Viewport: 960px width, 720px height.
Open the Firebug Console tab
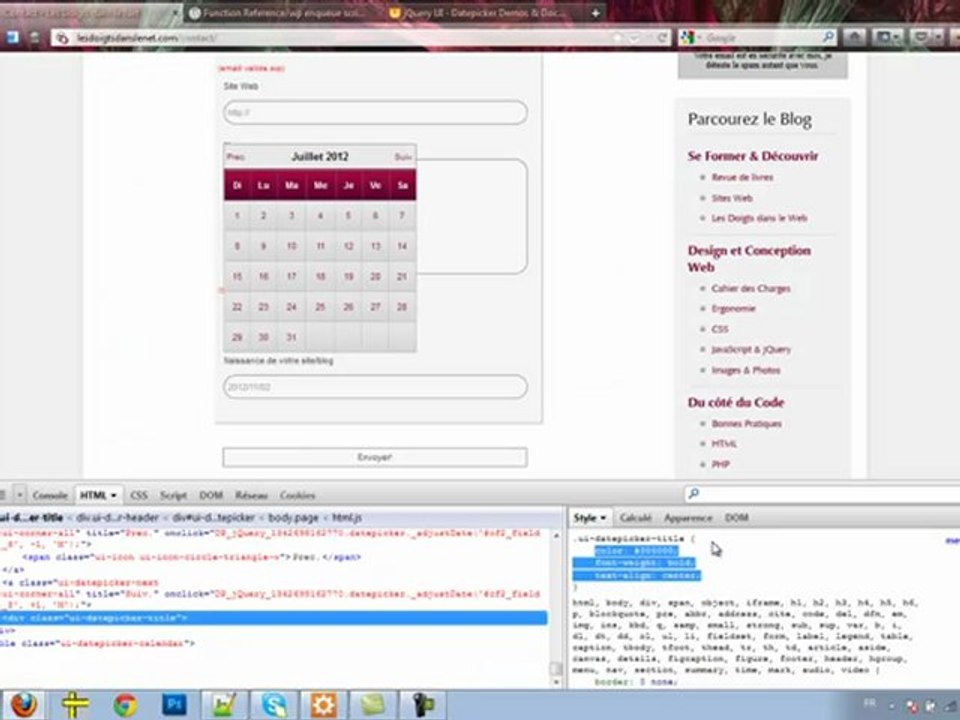click(50, 495)
